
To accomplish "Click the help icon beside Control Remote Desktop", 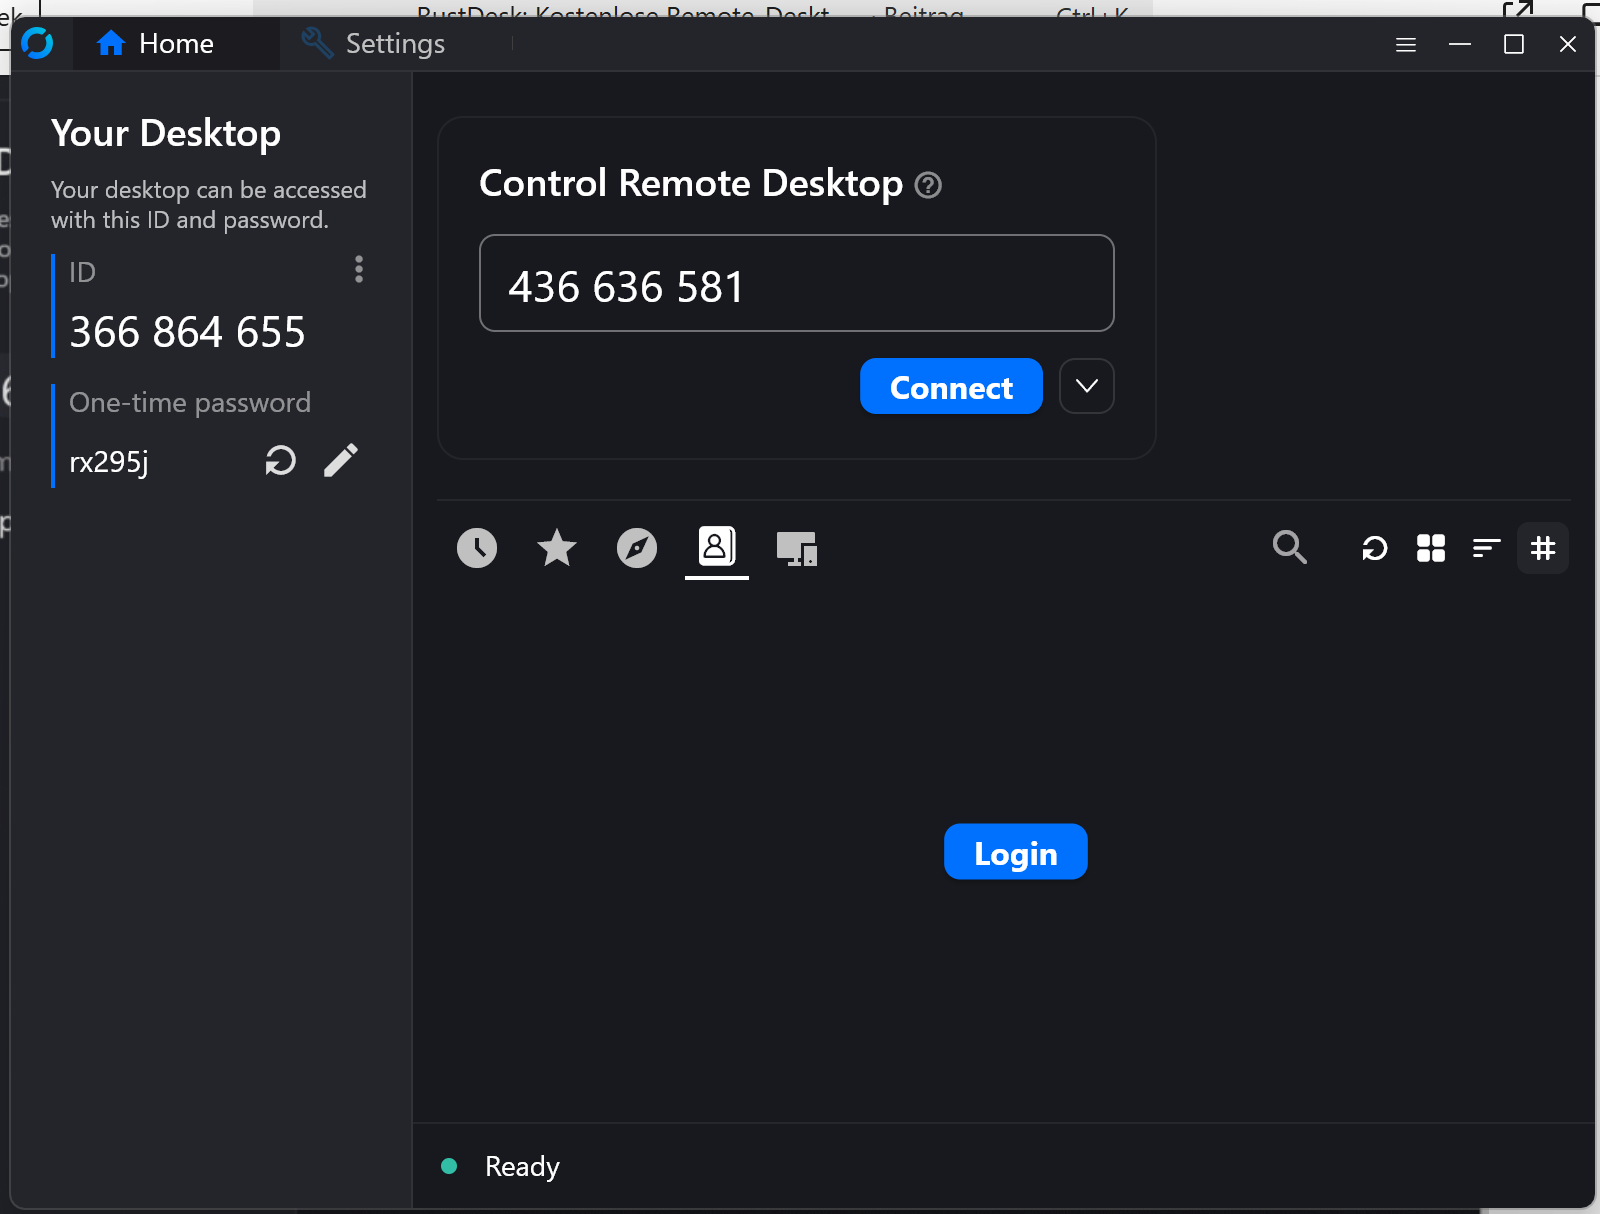I will [x=928, y=185].
